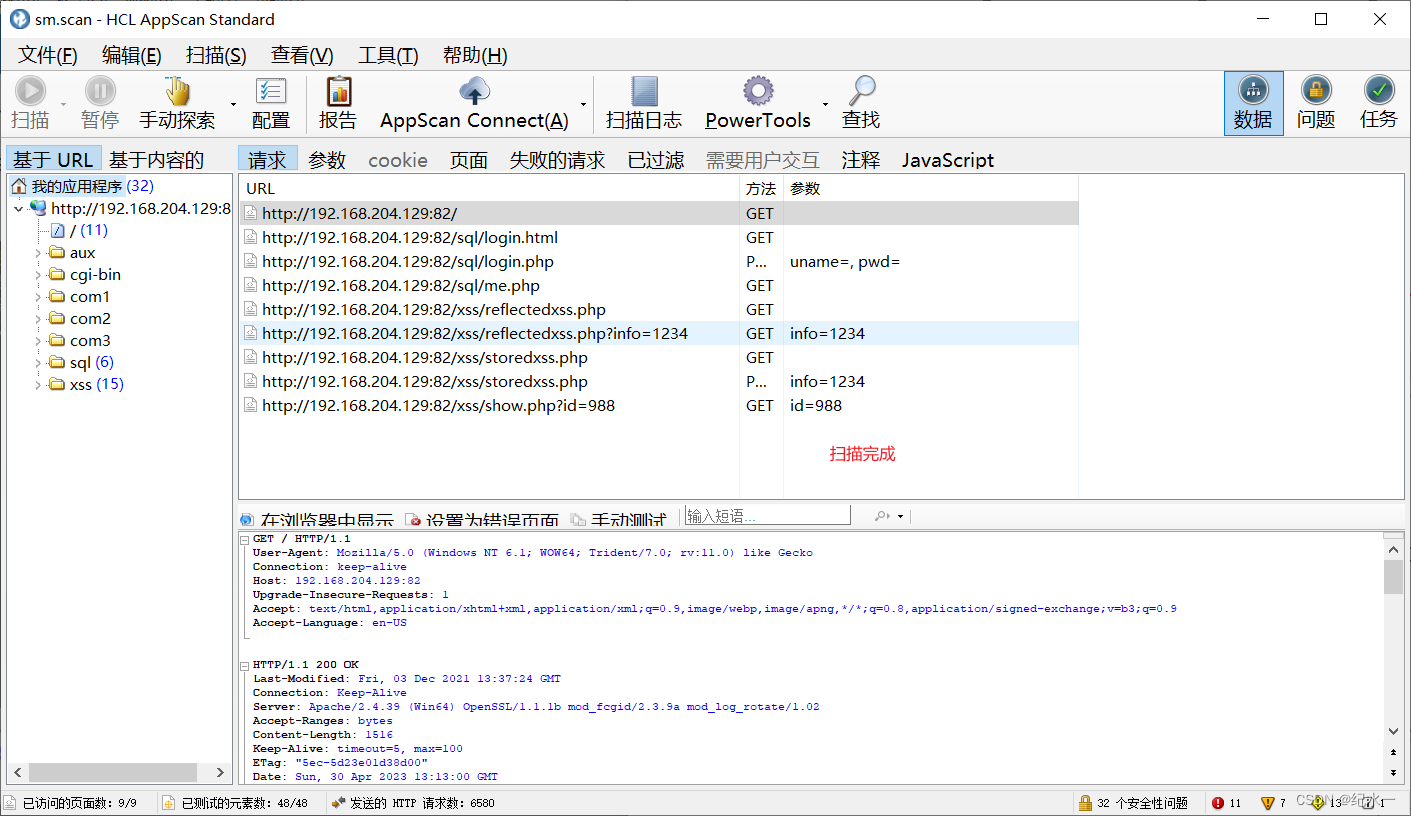Open the scan log (扫描日志)

tap(643, 103)
